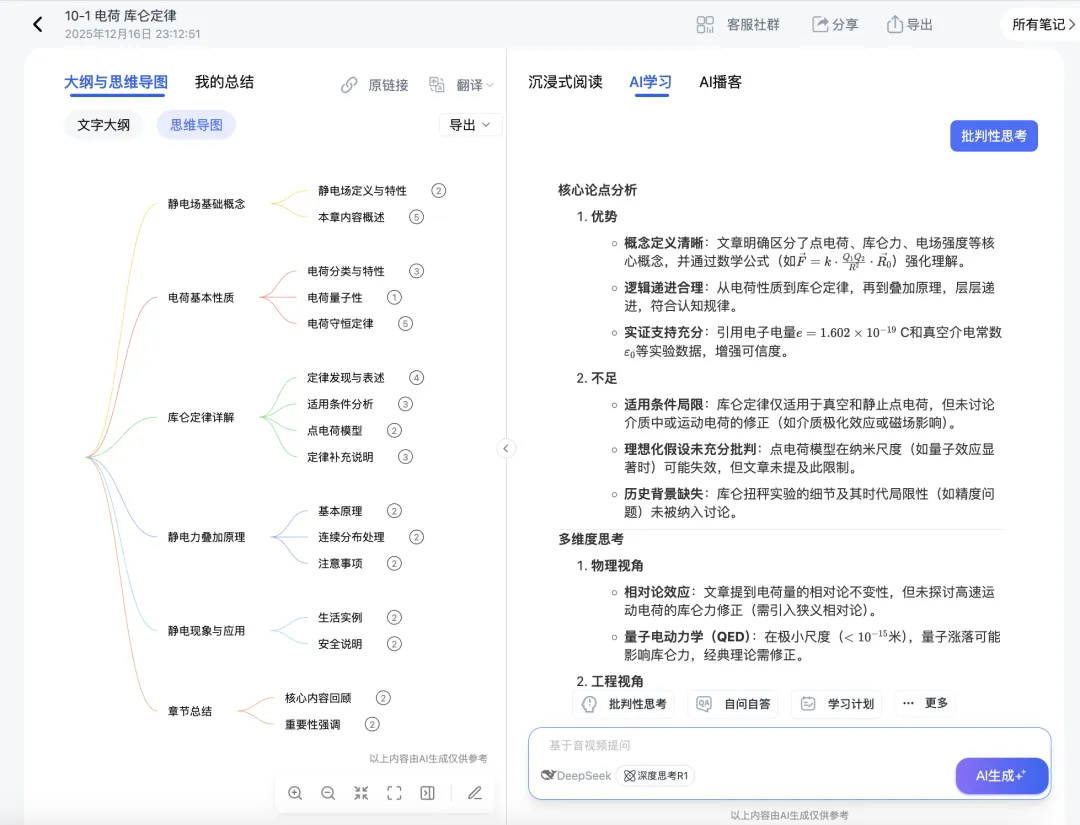Screen dimensions: 1080x825
Task: Click the blue 批判性思考 tag button
Action: point(994,136)
